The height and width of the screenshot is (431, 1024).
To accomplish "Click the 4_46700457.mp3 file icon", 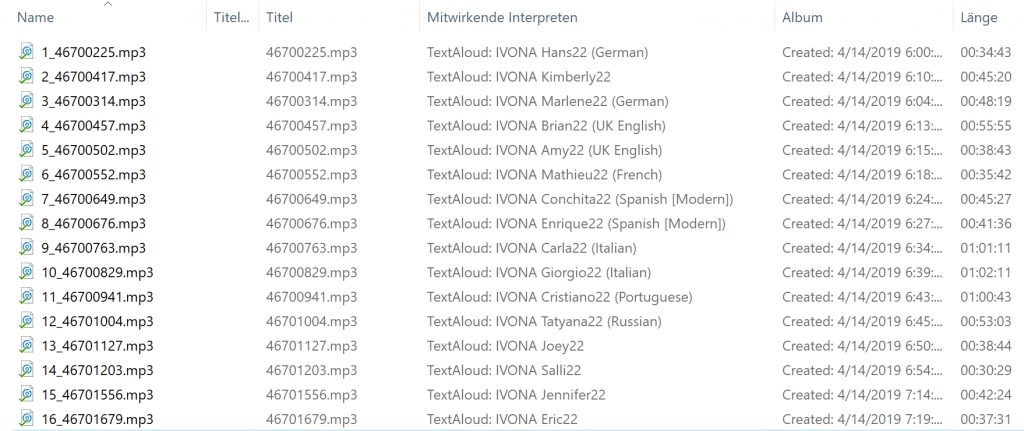I will click(x=26, y=125).
